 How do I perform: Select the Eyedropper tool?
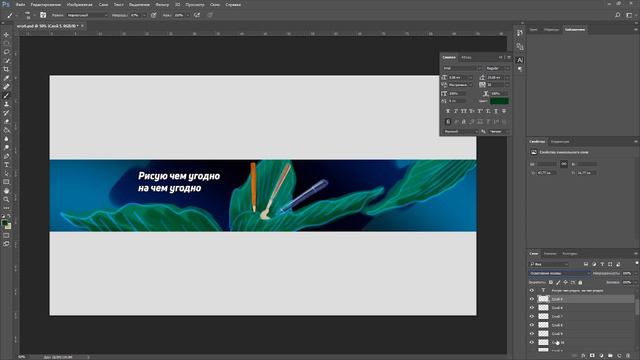point(6,78)
